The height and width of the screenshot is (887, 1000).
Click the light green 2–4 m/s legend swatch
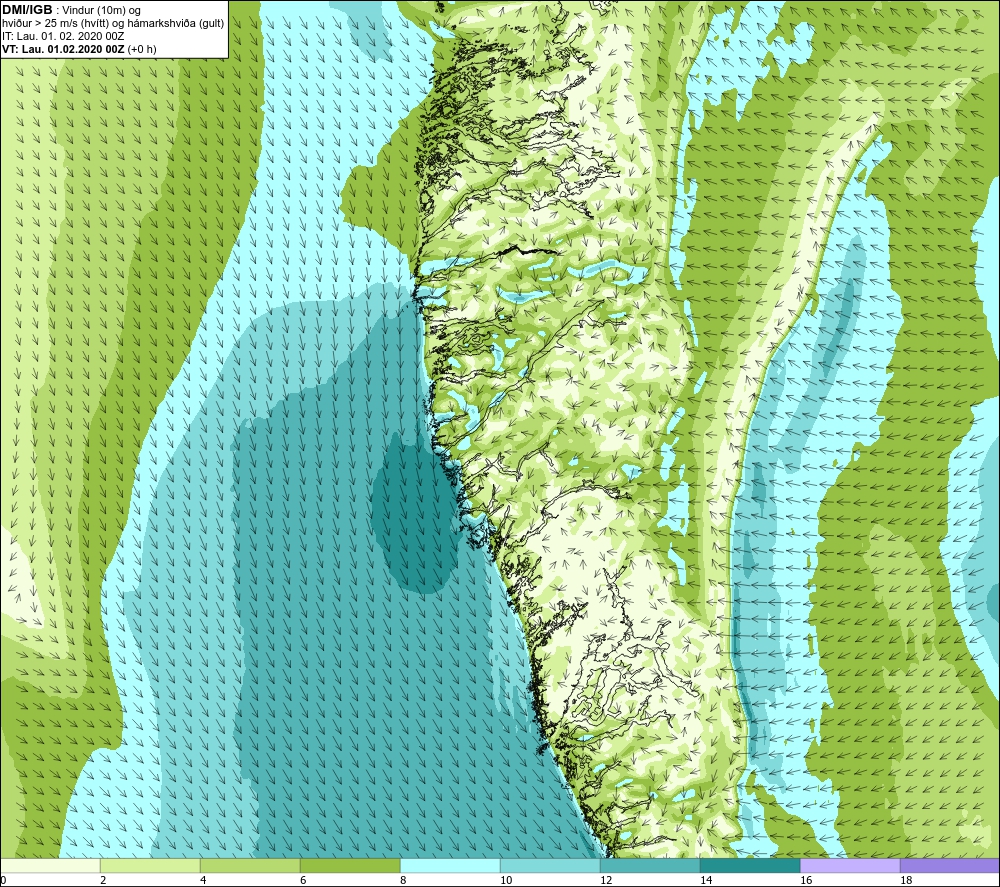[x=151, y=865]
